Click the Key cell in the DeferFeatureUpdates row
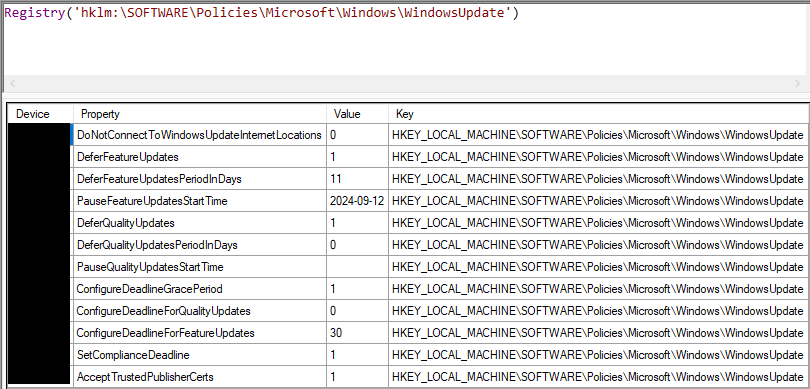 pos(599,157)
